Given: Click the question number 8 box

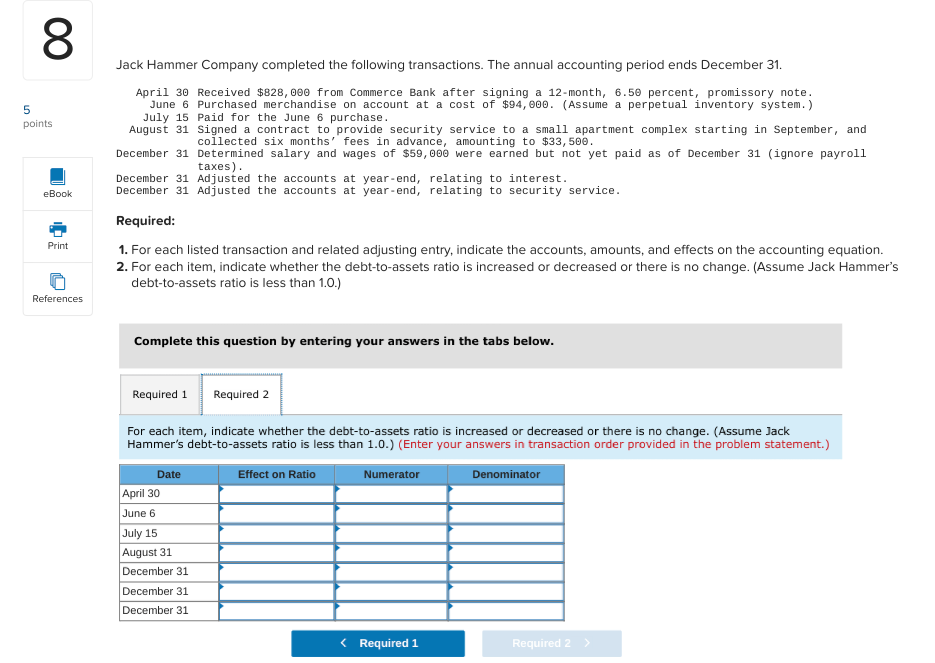Looking at the screenshot, I should tap(58, 40).
